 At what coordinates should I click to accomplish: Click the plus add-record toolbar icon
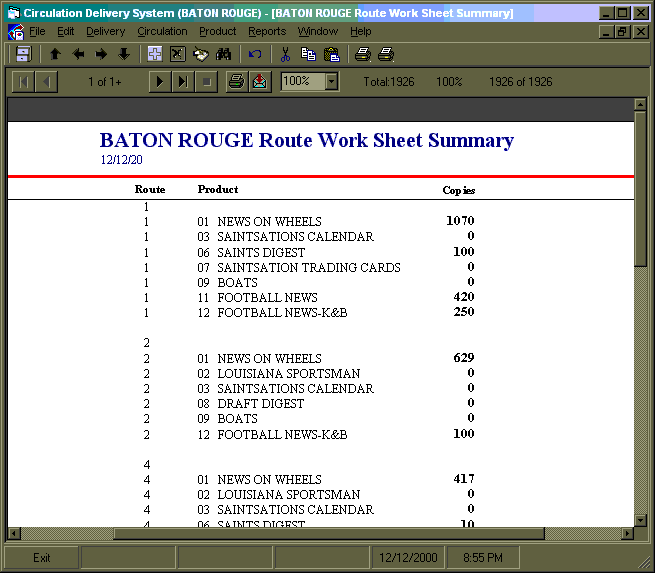pyautogui.click(x=155, y=54)
